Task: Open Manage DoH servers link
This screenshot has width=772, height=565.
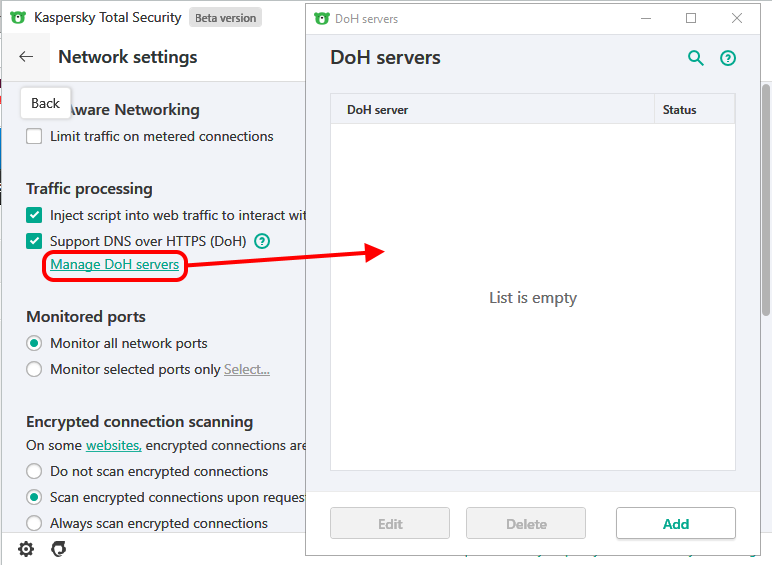Action: (x=114, y=265)
